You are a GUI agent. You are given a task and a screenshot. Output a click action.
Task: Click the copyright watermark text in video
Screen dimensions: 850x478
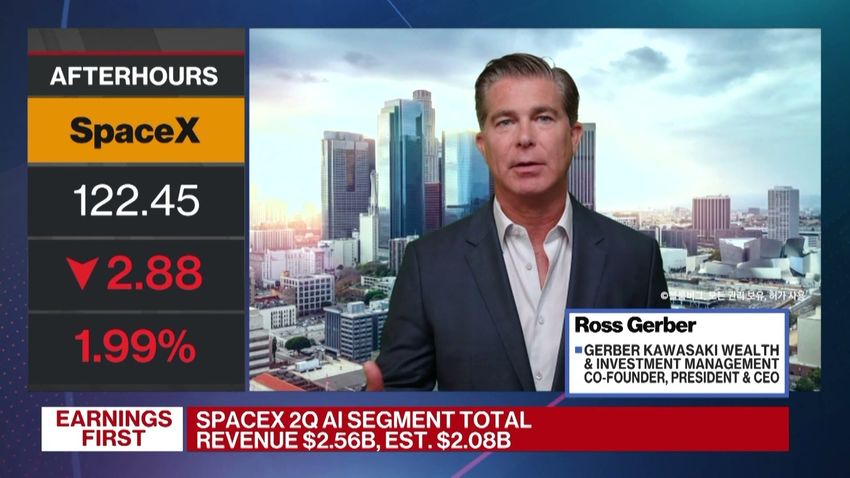(734, 296)
